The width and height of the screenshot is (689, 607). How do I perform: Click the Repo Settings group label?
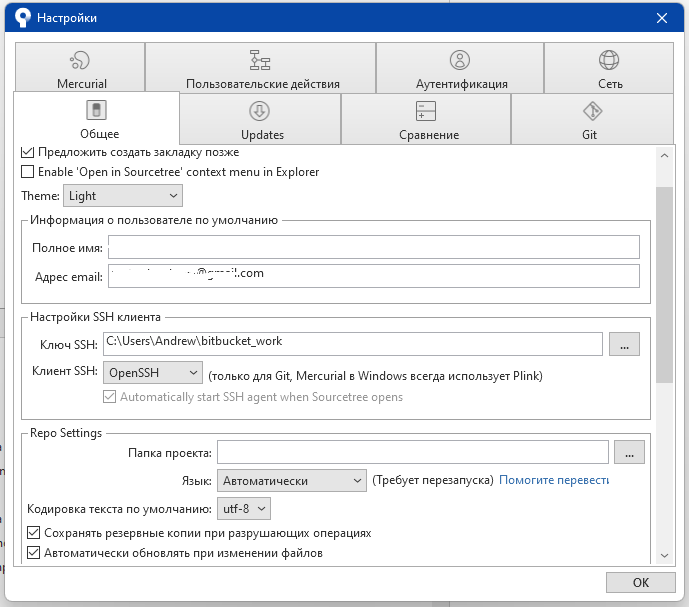[66, 433]
